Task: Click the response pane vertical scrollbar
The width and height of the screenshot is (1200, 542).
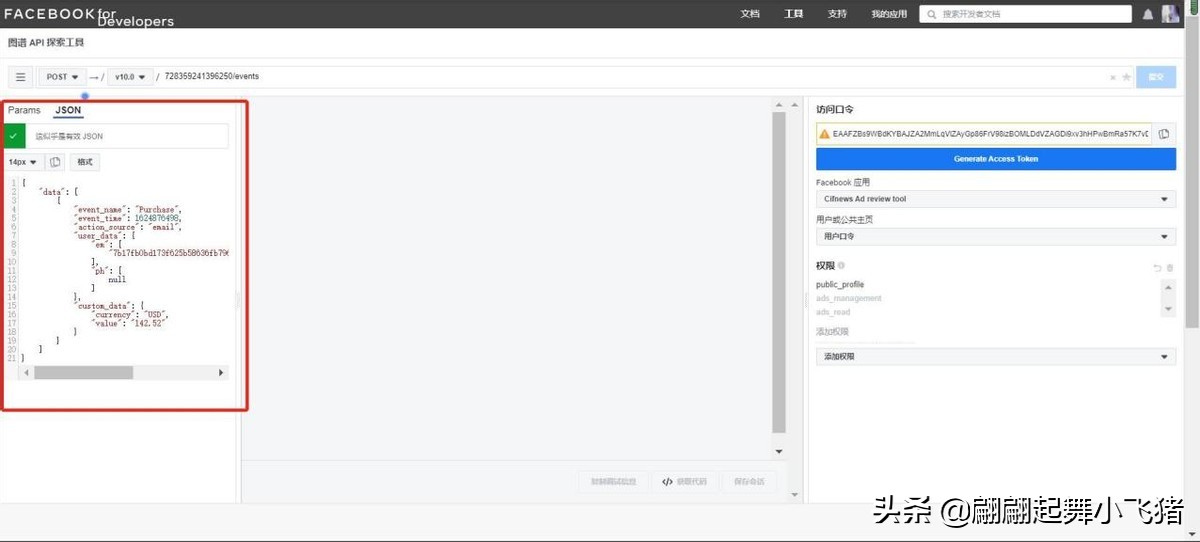Action: [x=779, y=272]
